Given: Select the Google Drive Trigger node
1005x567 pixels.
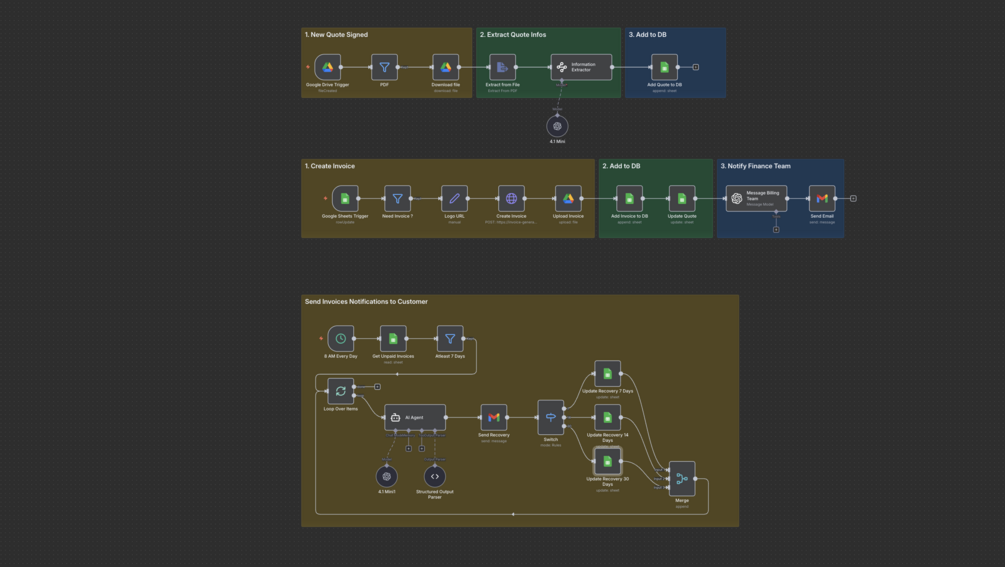Looking at the screenshot, I should 328,67.
